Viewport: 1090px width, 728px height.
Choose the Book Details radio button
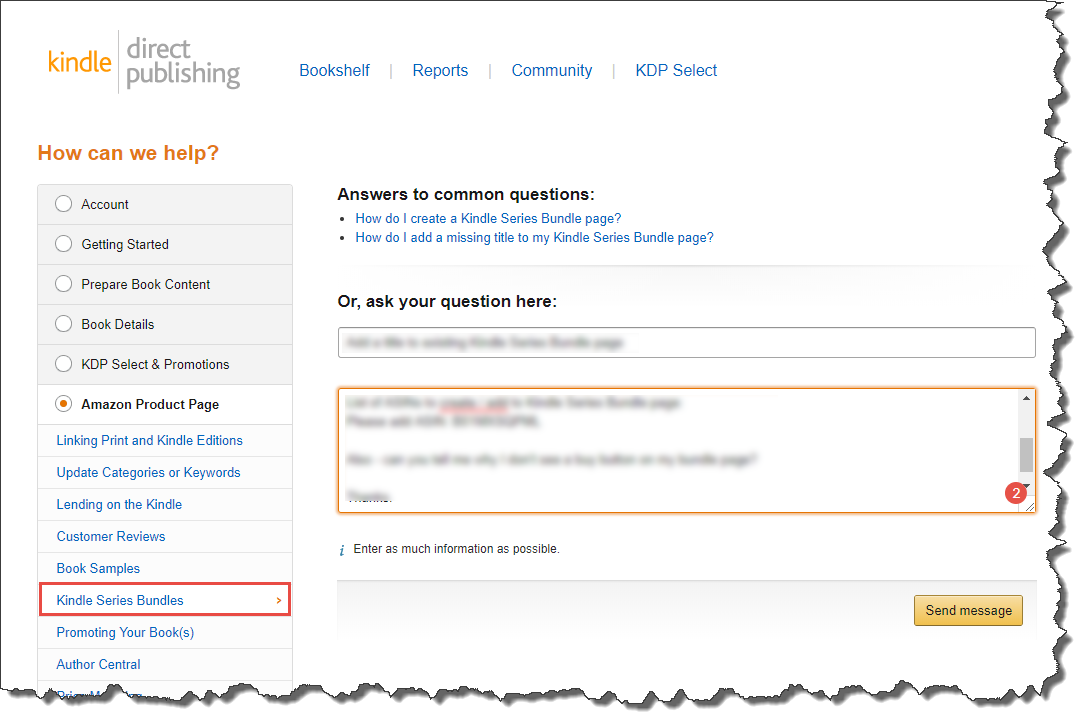click(x=63, y=324)
